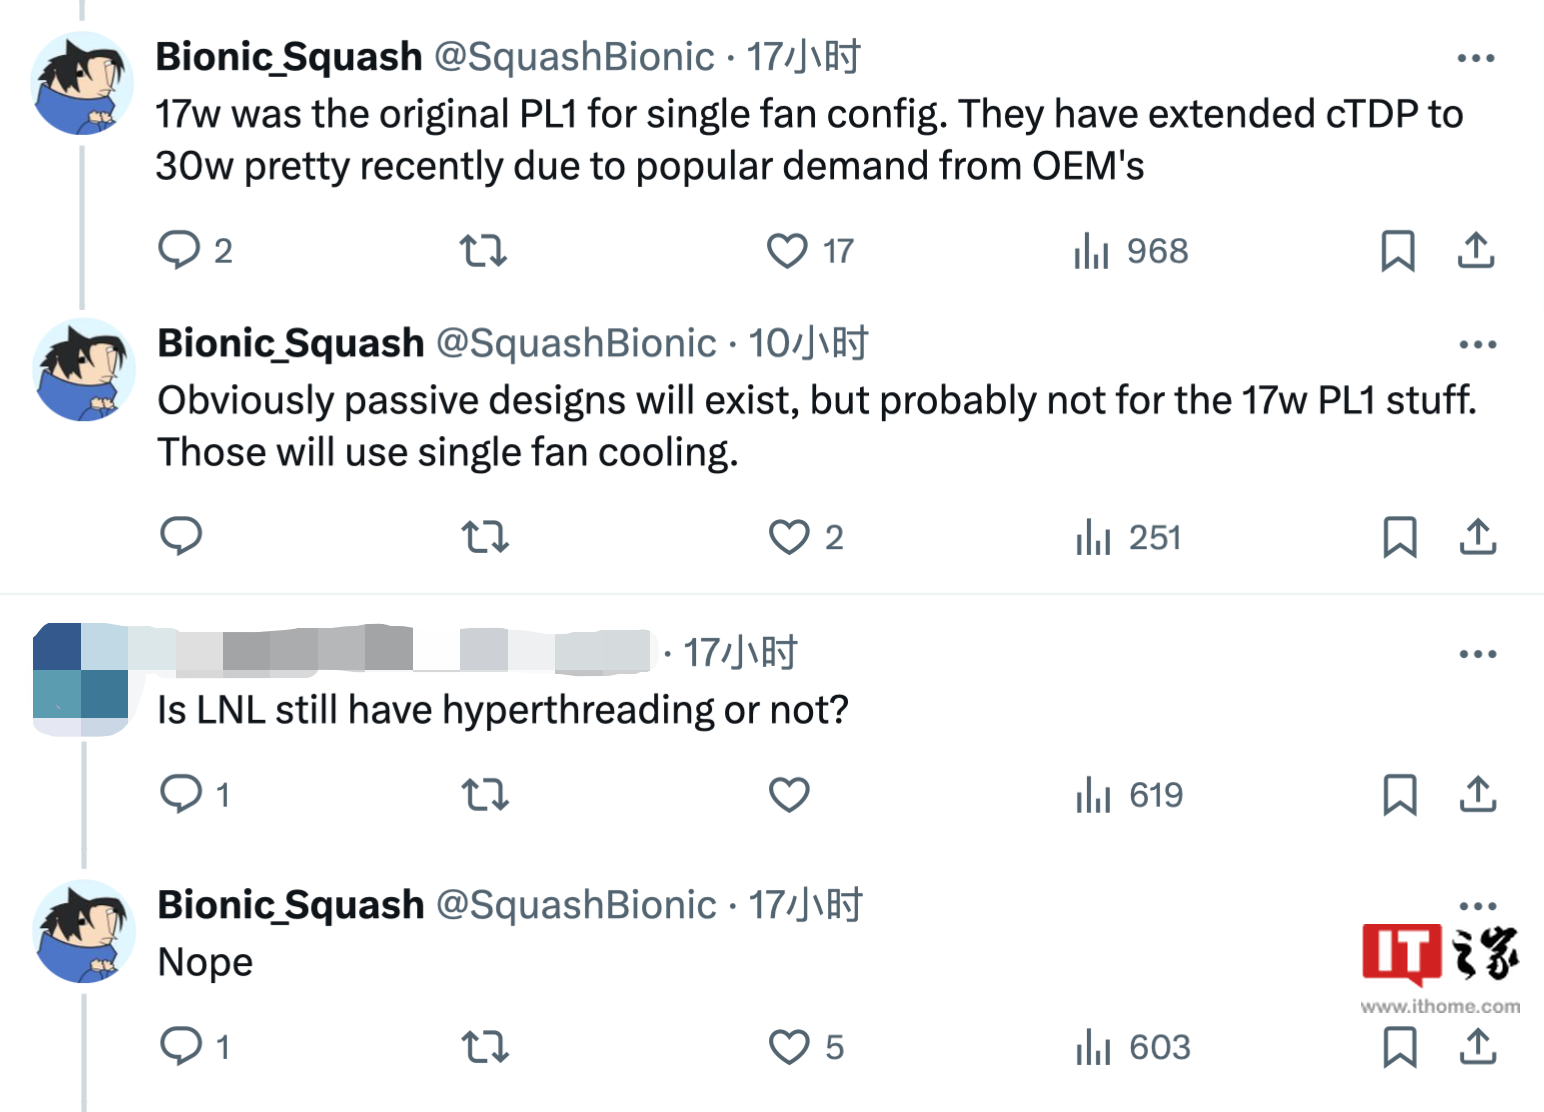
Task: Retweet the 17w original PL1 tweet
Action: [483, 250]
